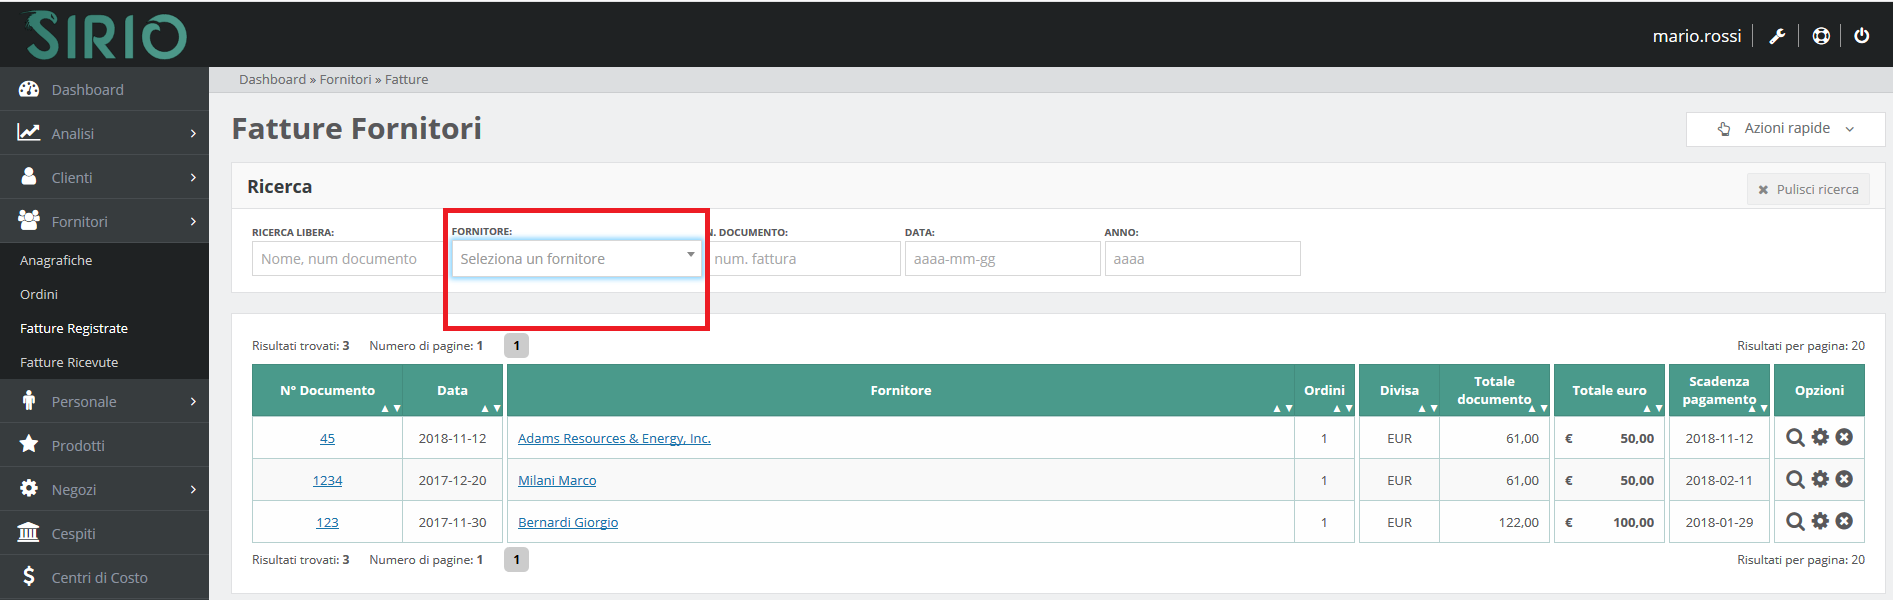Click the power logout icon
The image size is (1893, 600).
coord(1861,36)
